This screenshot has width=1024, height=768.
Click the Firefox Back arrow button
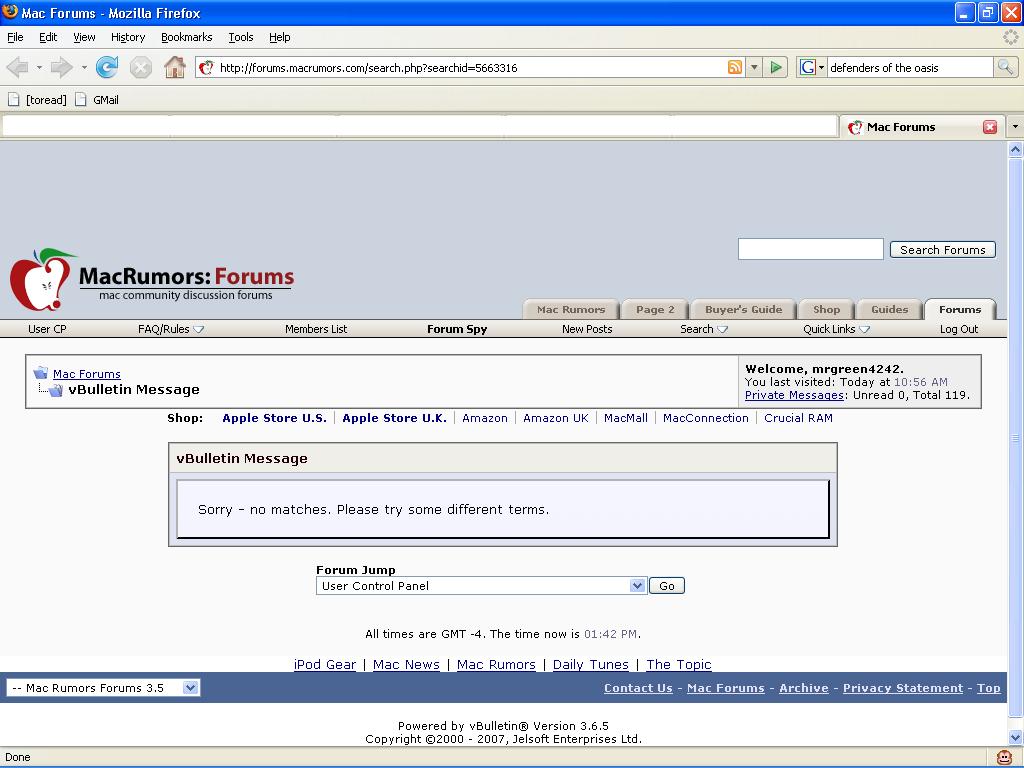coord(18,67)
